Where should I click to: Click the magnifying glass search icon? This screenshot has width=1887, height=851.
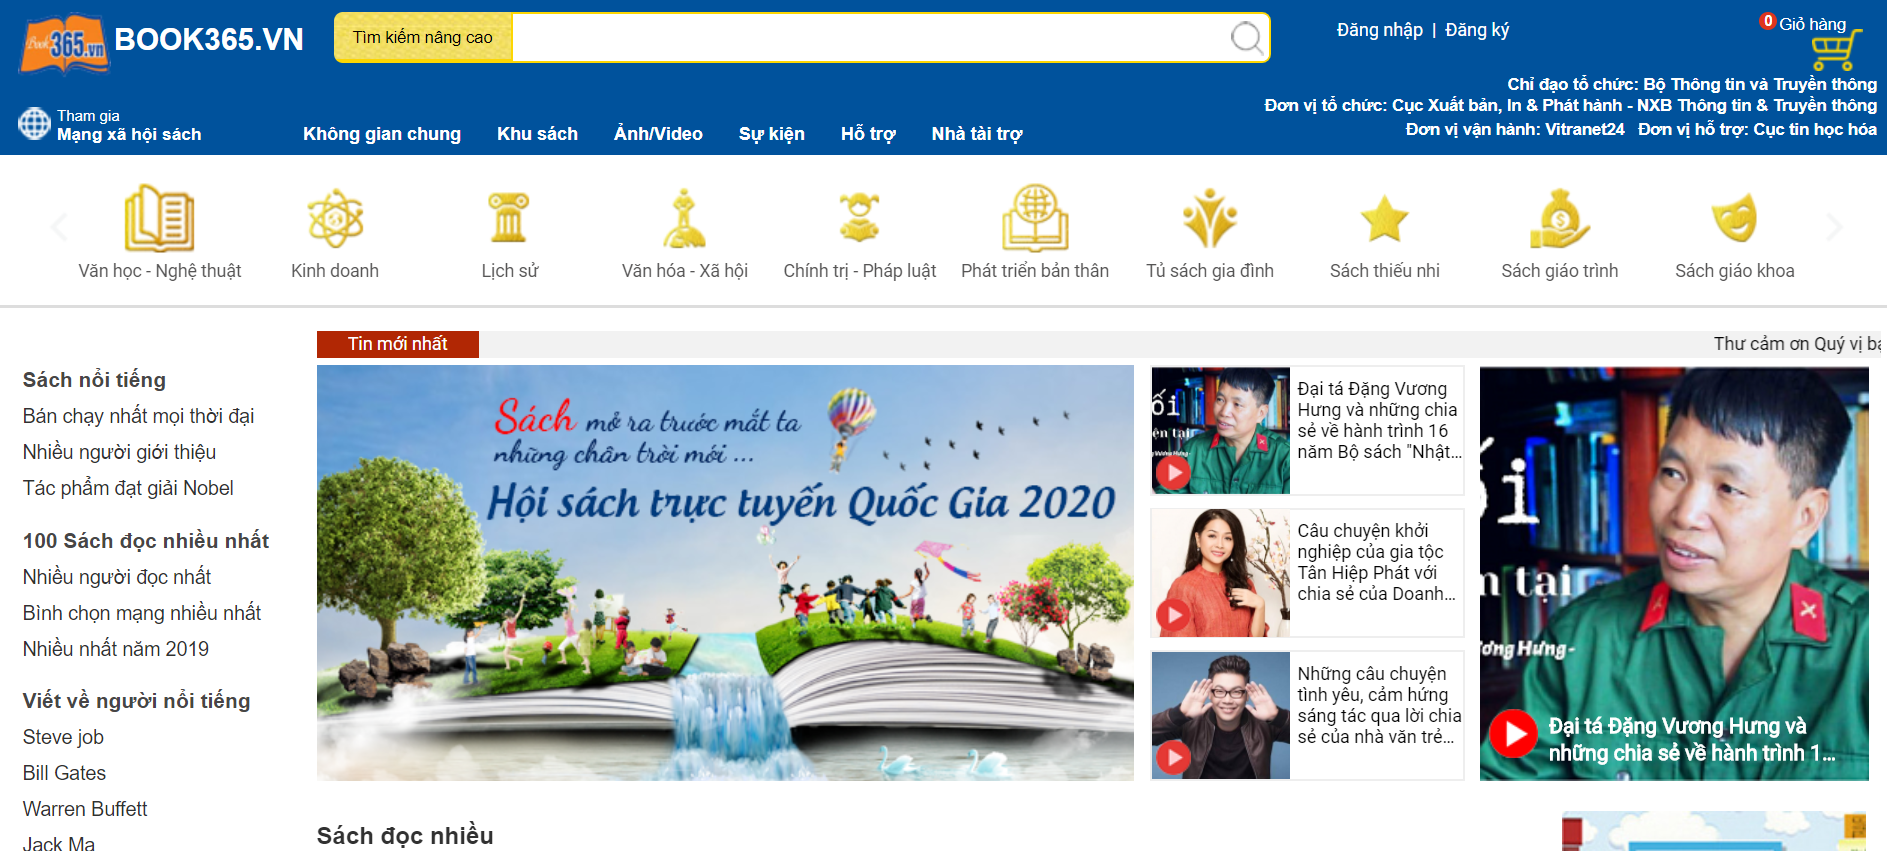click(1246, 38)
